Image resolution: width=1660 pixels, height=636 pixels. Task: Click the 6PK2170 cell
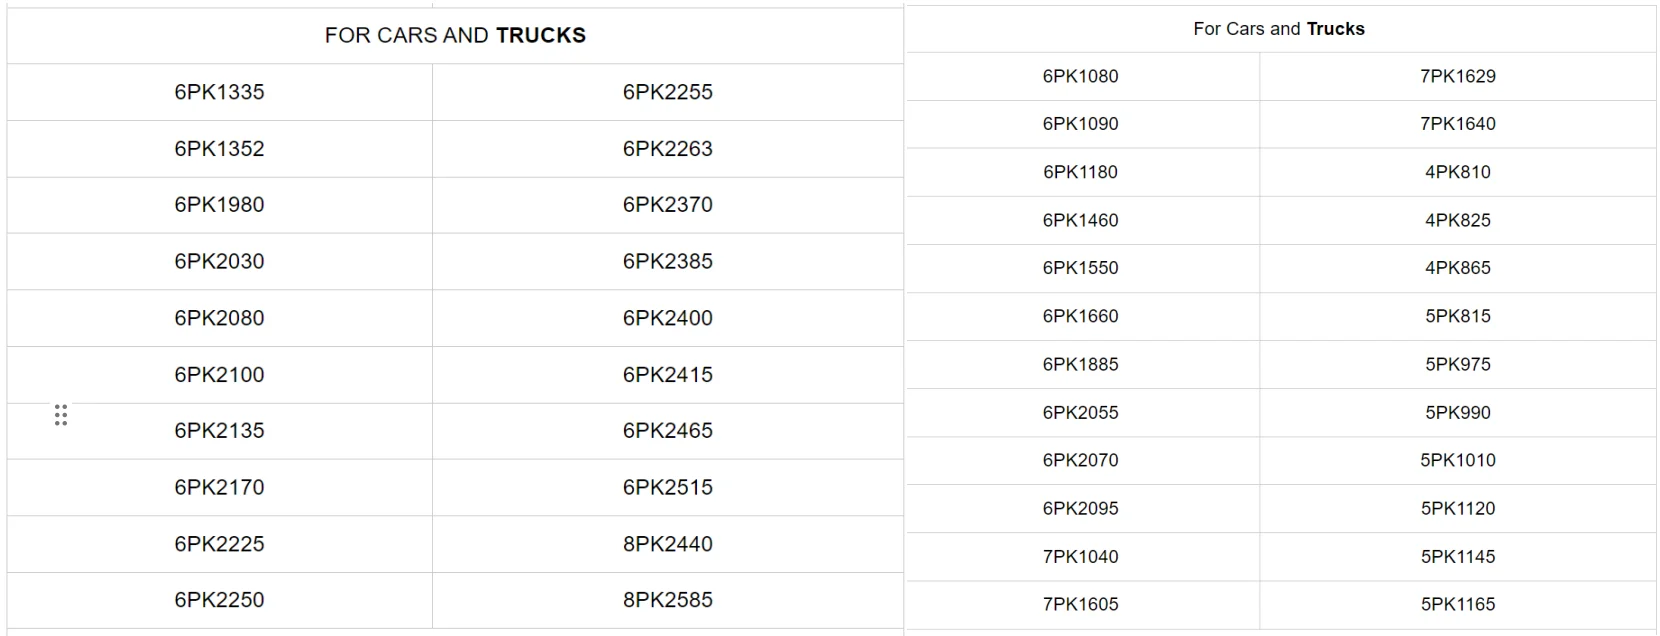(220, 488)
